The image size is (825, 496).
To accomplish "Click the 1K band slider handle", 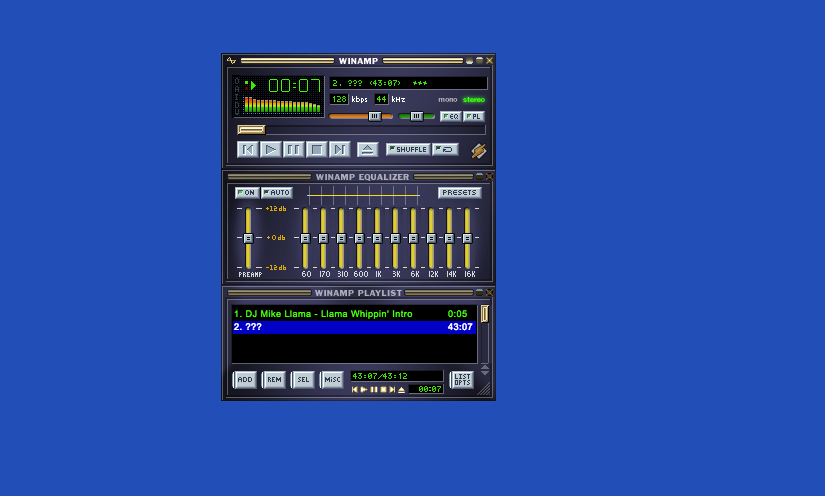I will (377, 238).
